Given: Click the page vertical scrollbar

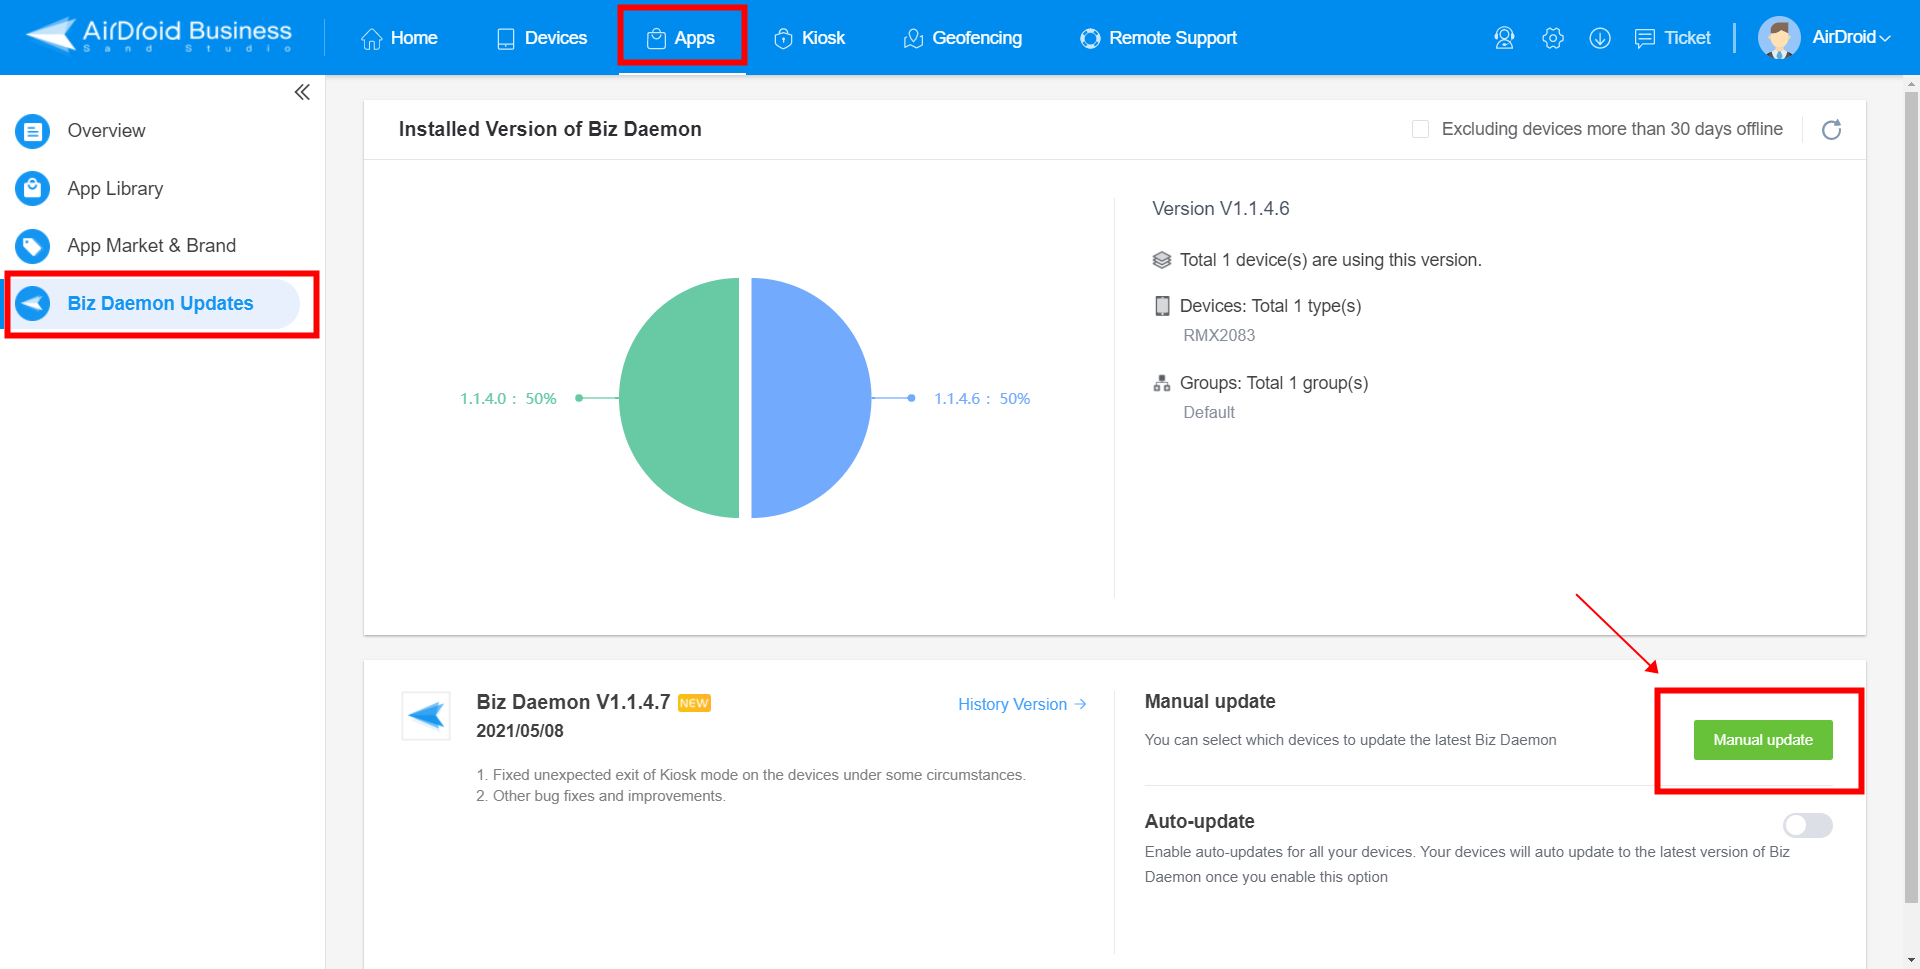Looking at the screenshot, I should point(1911,498).
